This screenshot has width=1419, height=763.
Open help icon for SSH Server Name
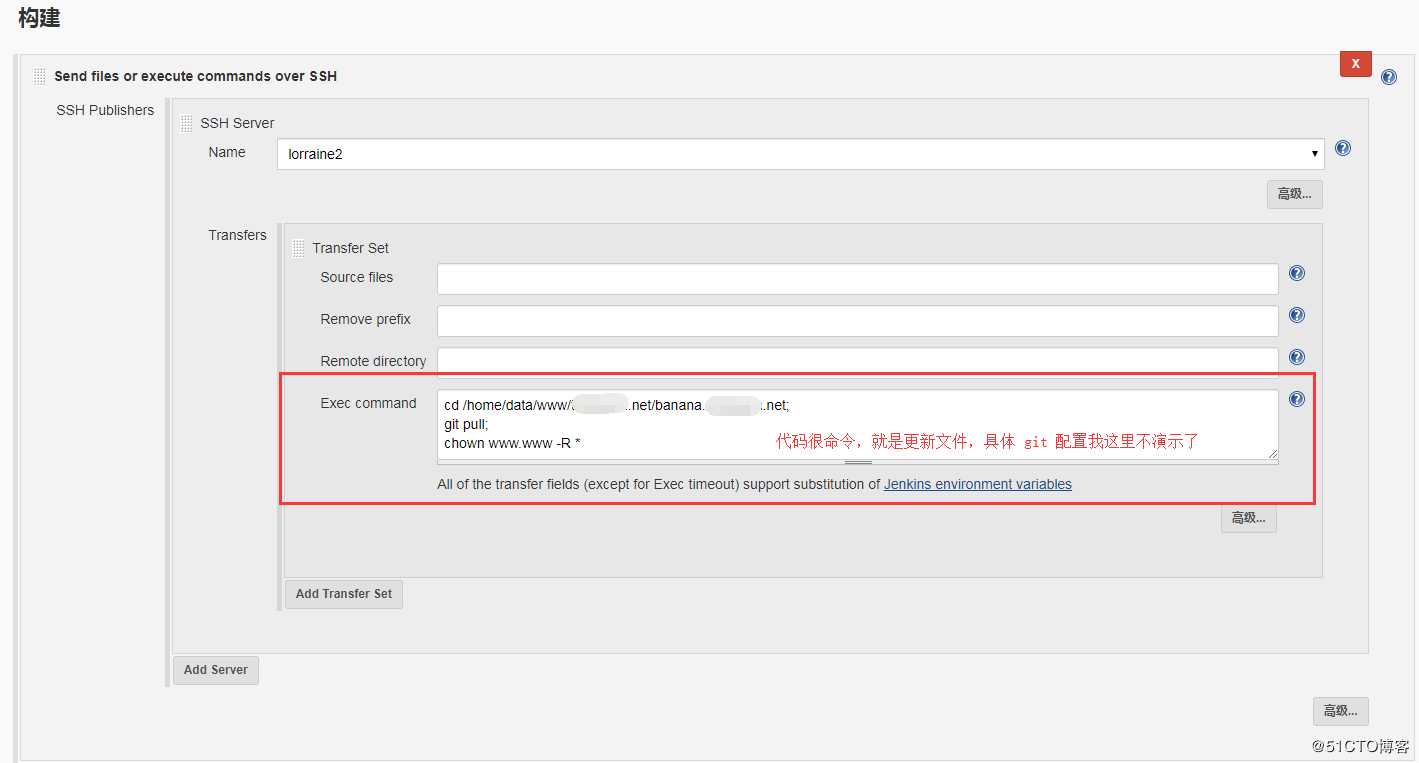1343,148
